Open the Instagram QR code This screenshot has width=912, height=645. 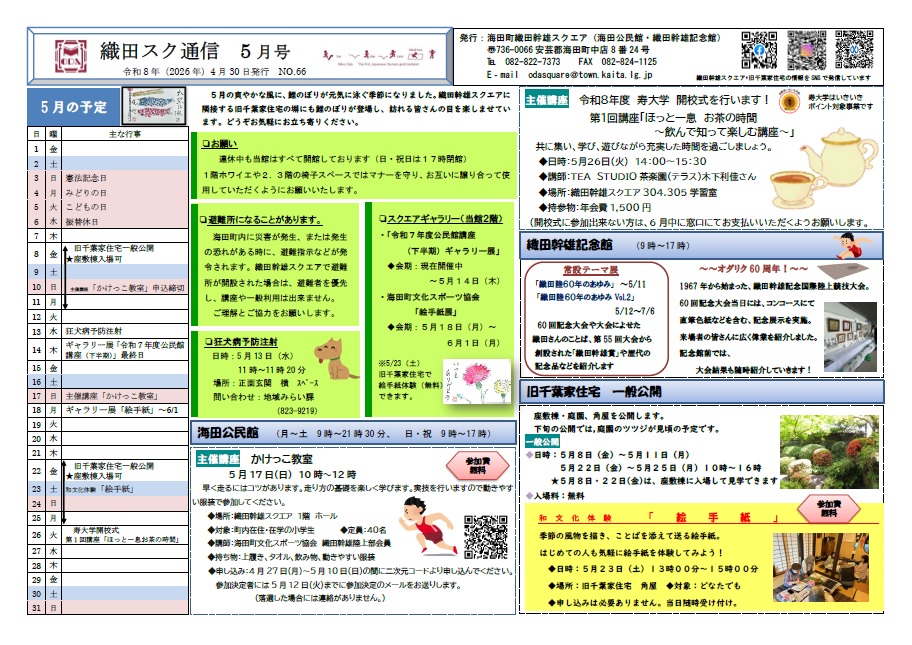(806, 51)
